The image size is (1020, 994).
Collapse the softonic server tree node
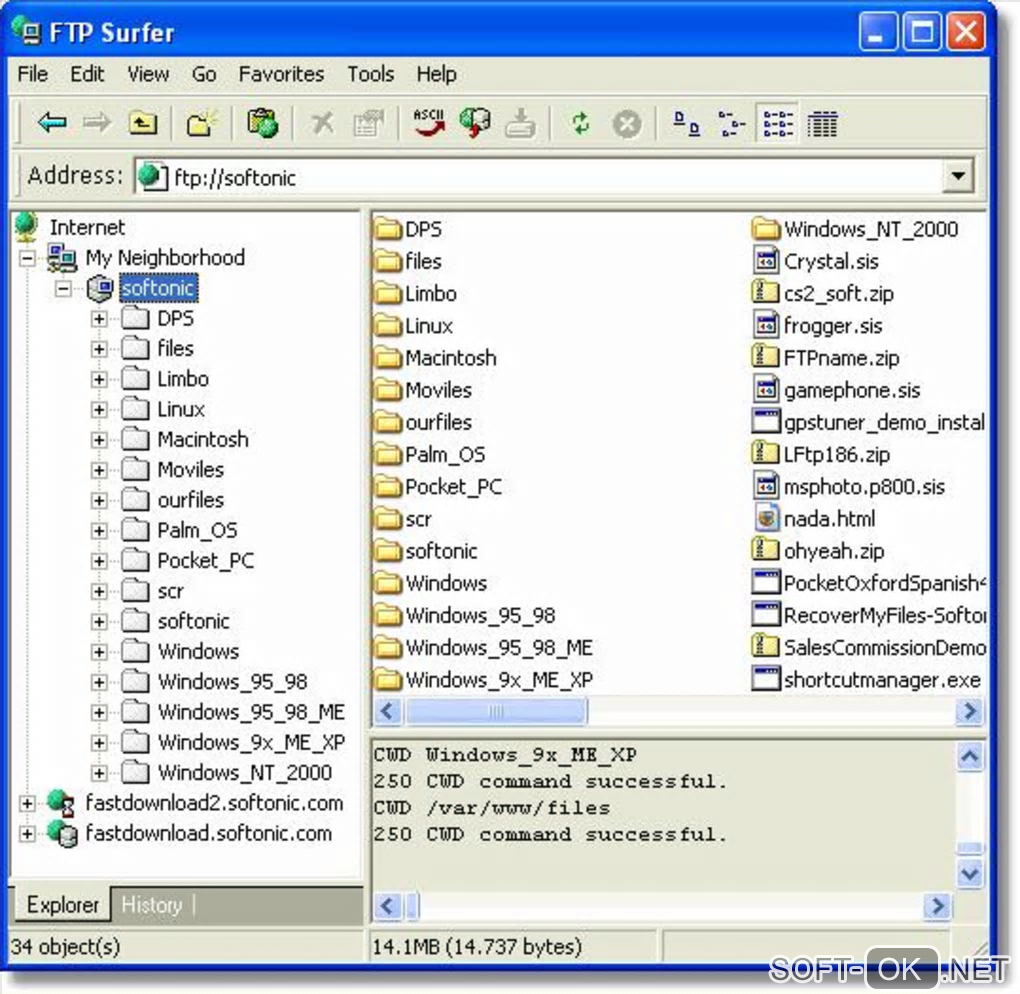pos(63,288)
